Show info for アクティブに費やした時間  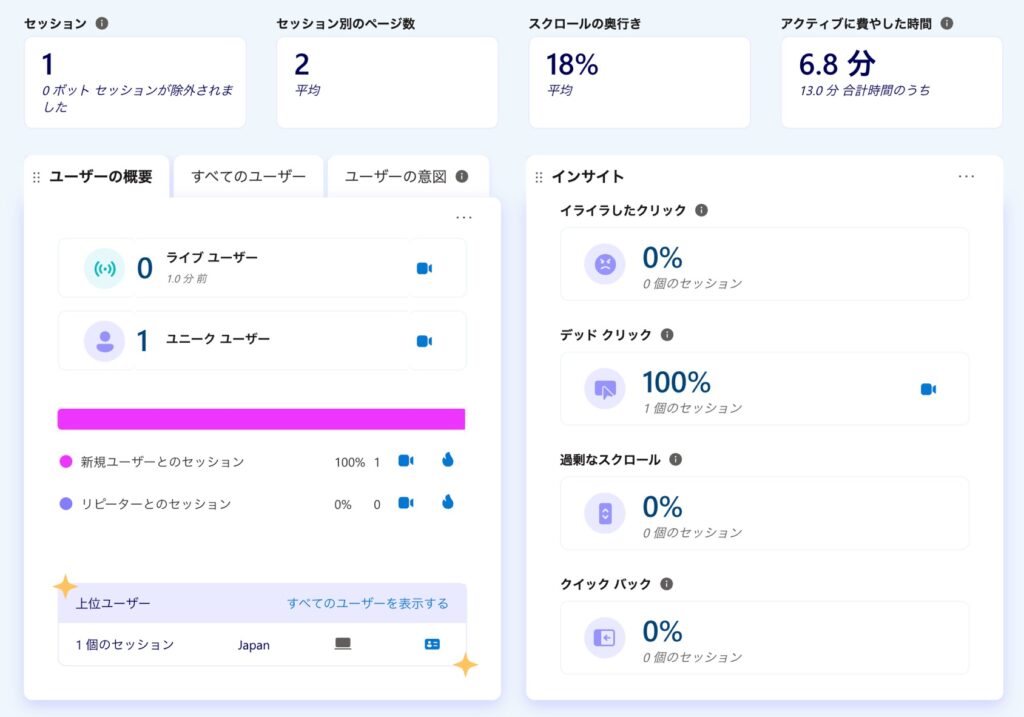click(947, 23)
